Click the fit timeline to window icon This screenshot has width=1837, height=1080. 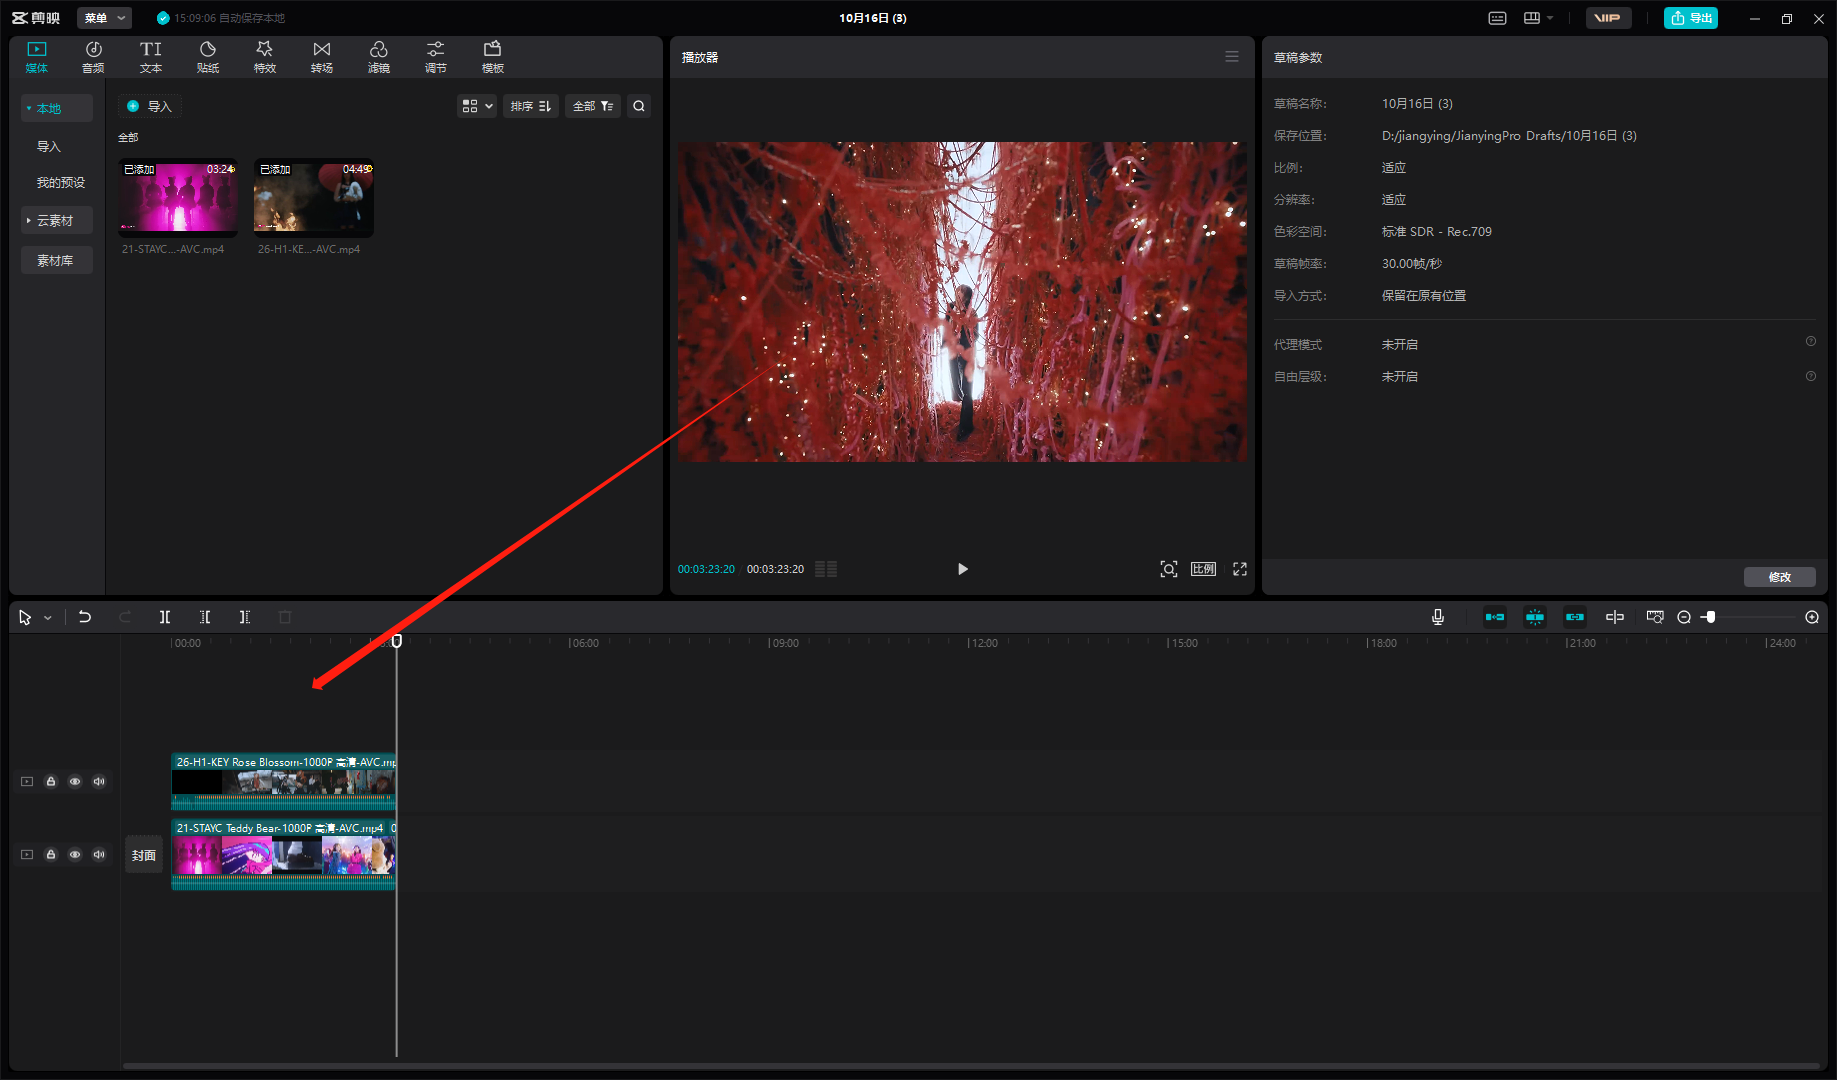(x=1655, y=617)
